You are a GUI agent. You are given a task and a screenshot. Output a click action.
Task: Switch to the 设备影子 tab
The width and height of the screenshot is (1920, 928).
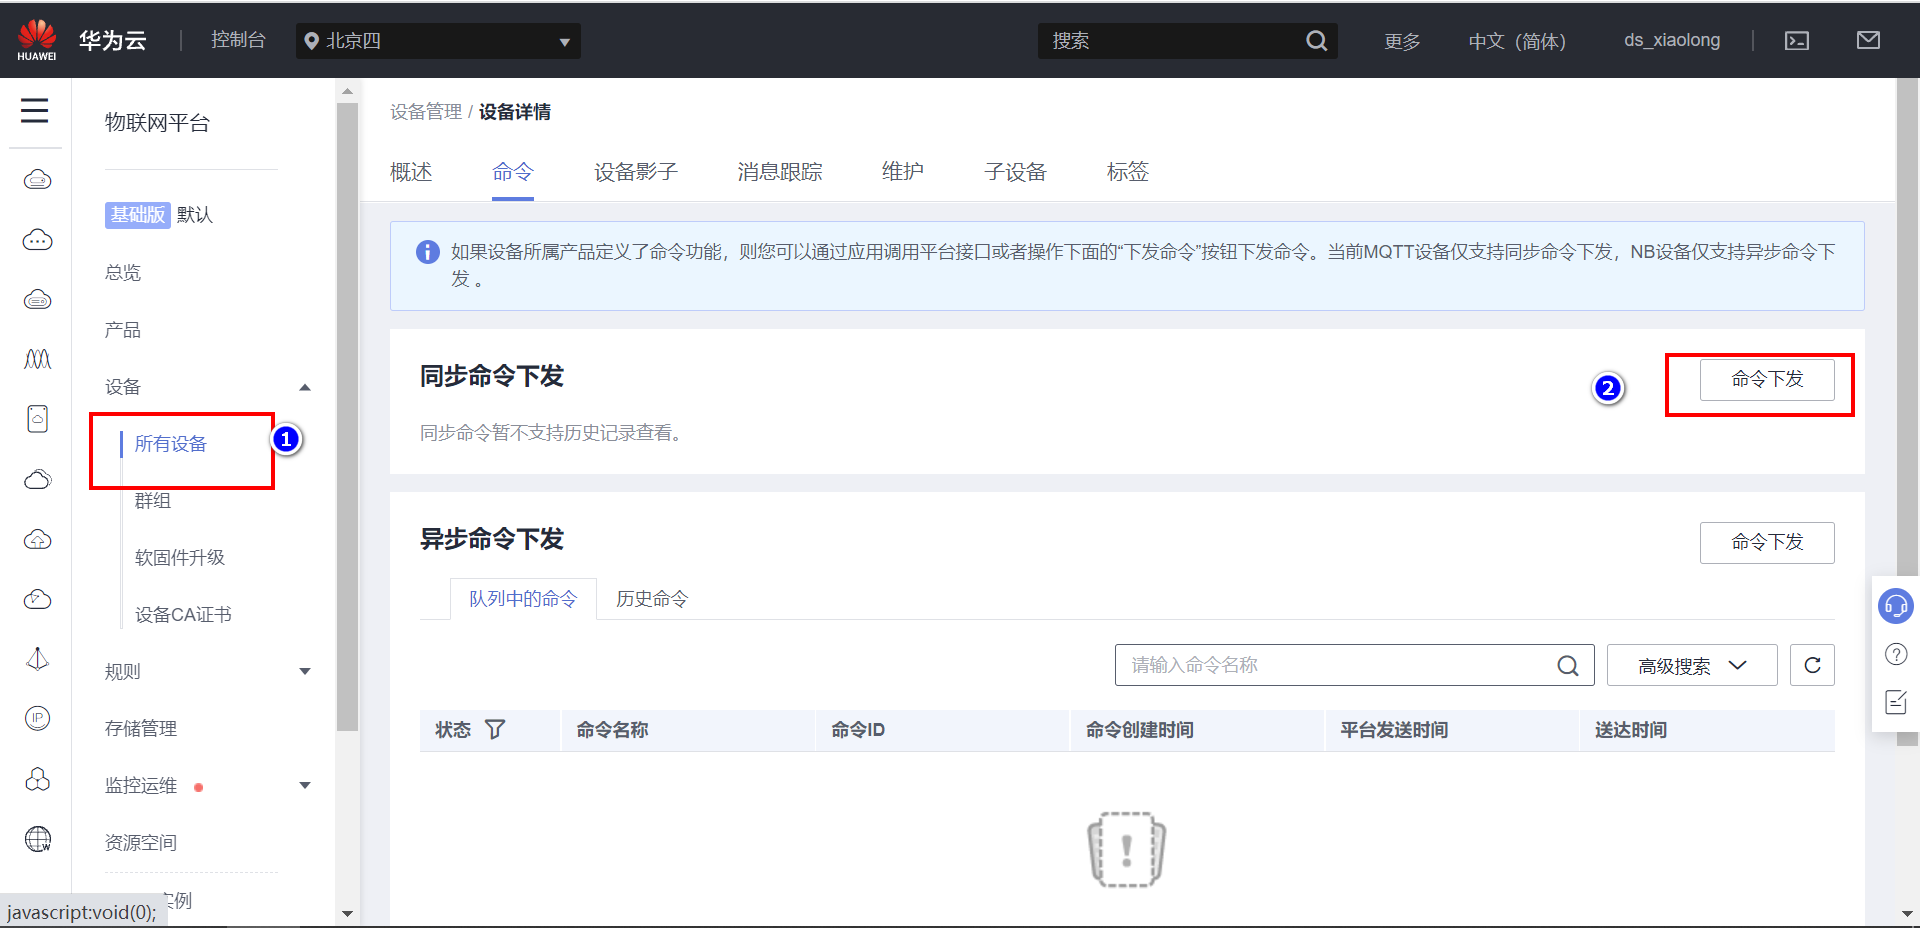636,172
